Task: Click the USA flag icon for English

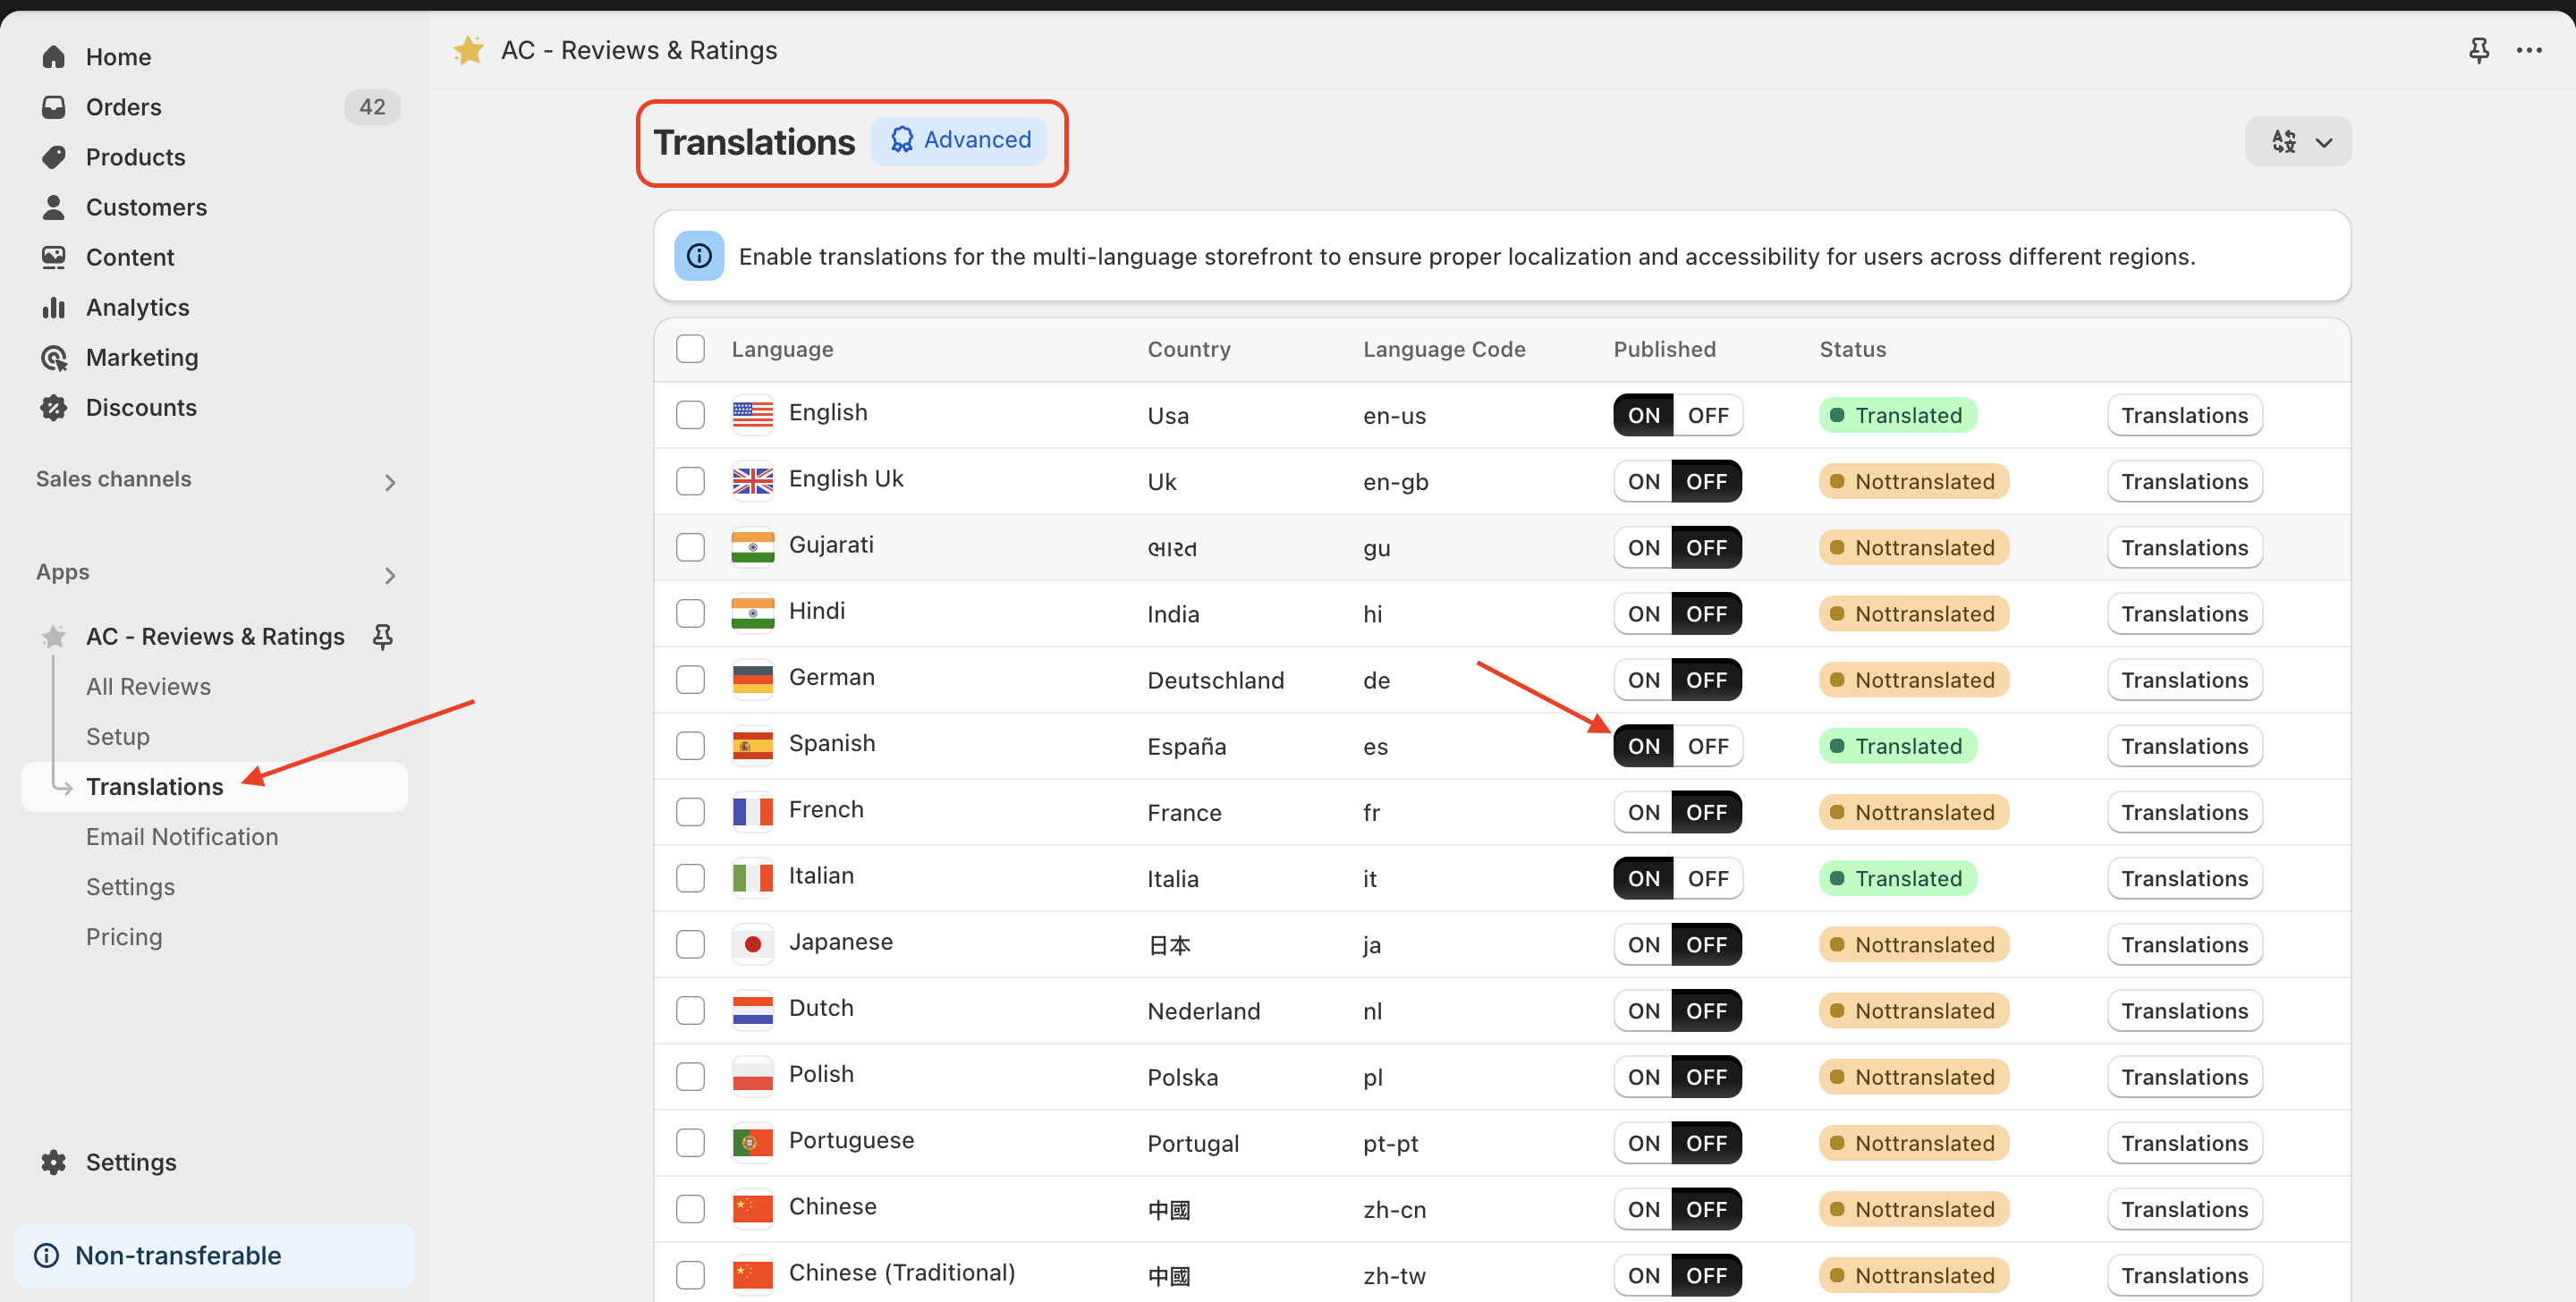Action: 752,414
